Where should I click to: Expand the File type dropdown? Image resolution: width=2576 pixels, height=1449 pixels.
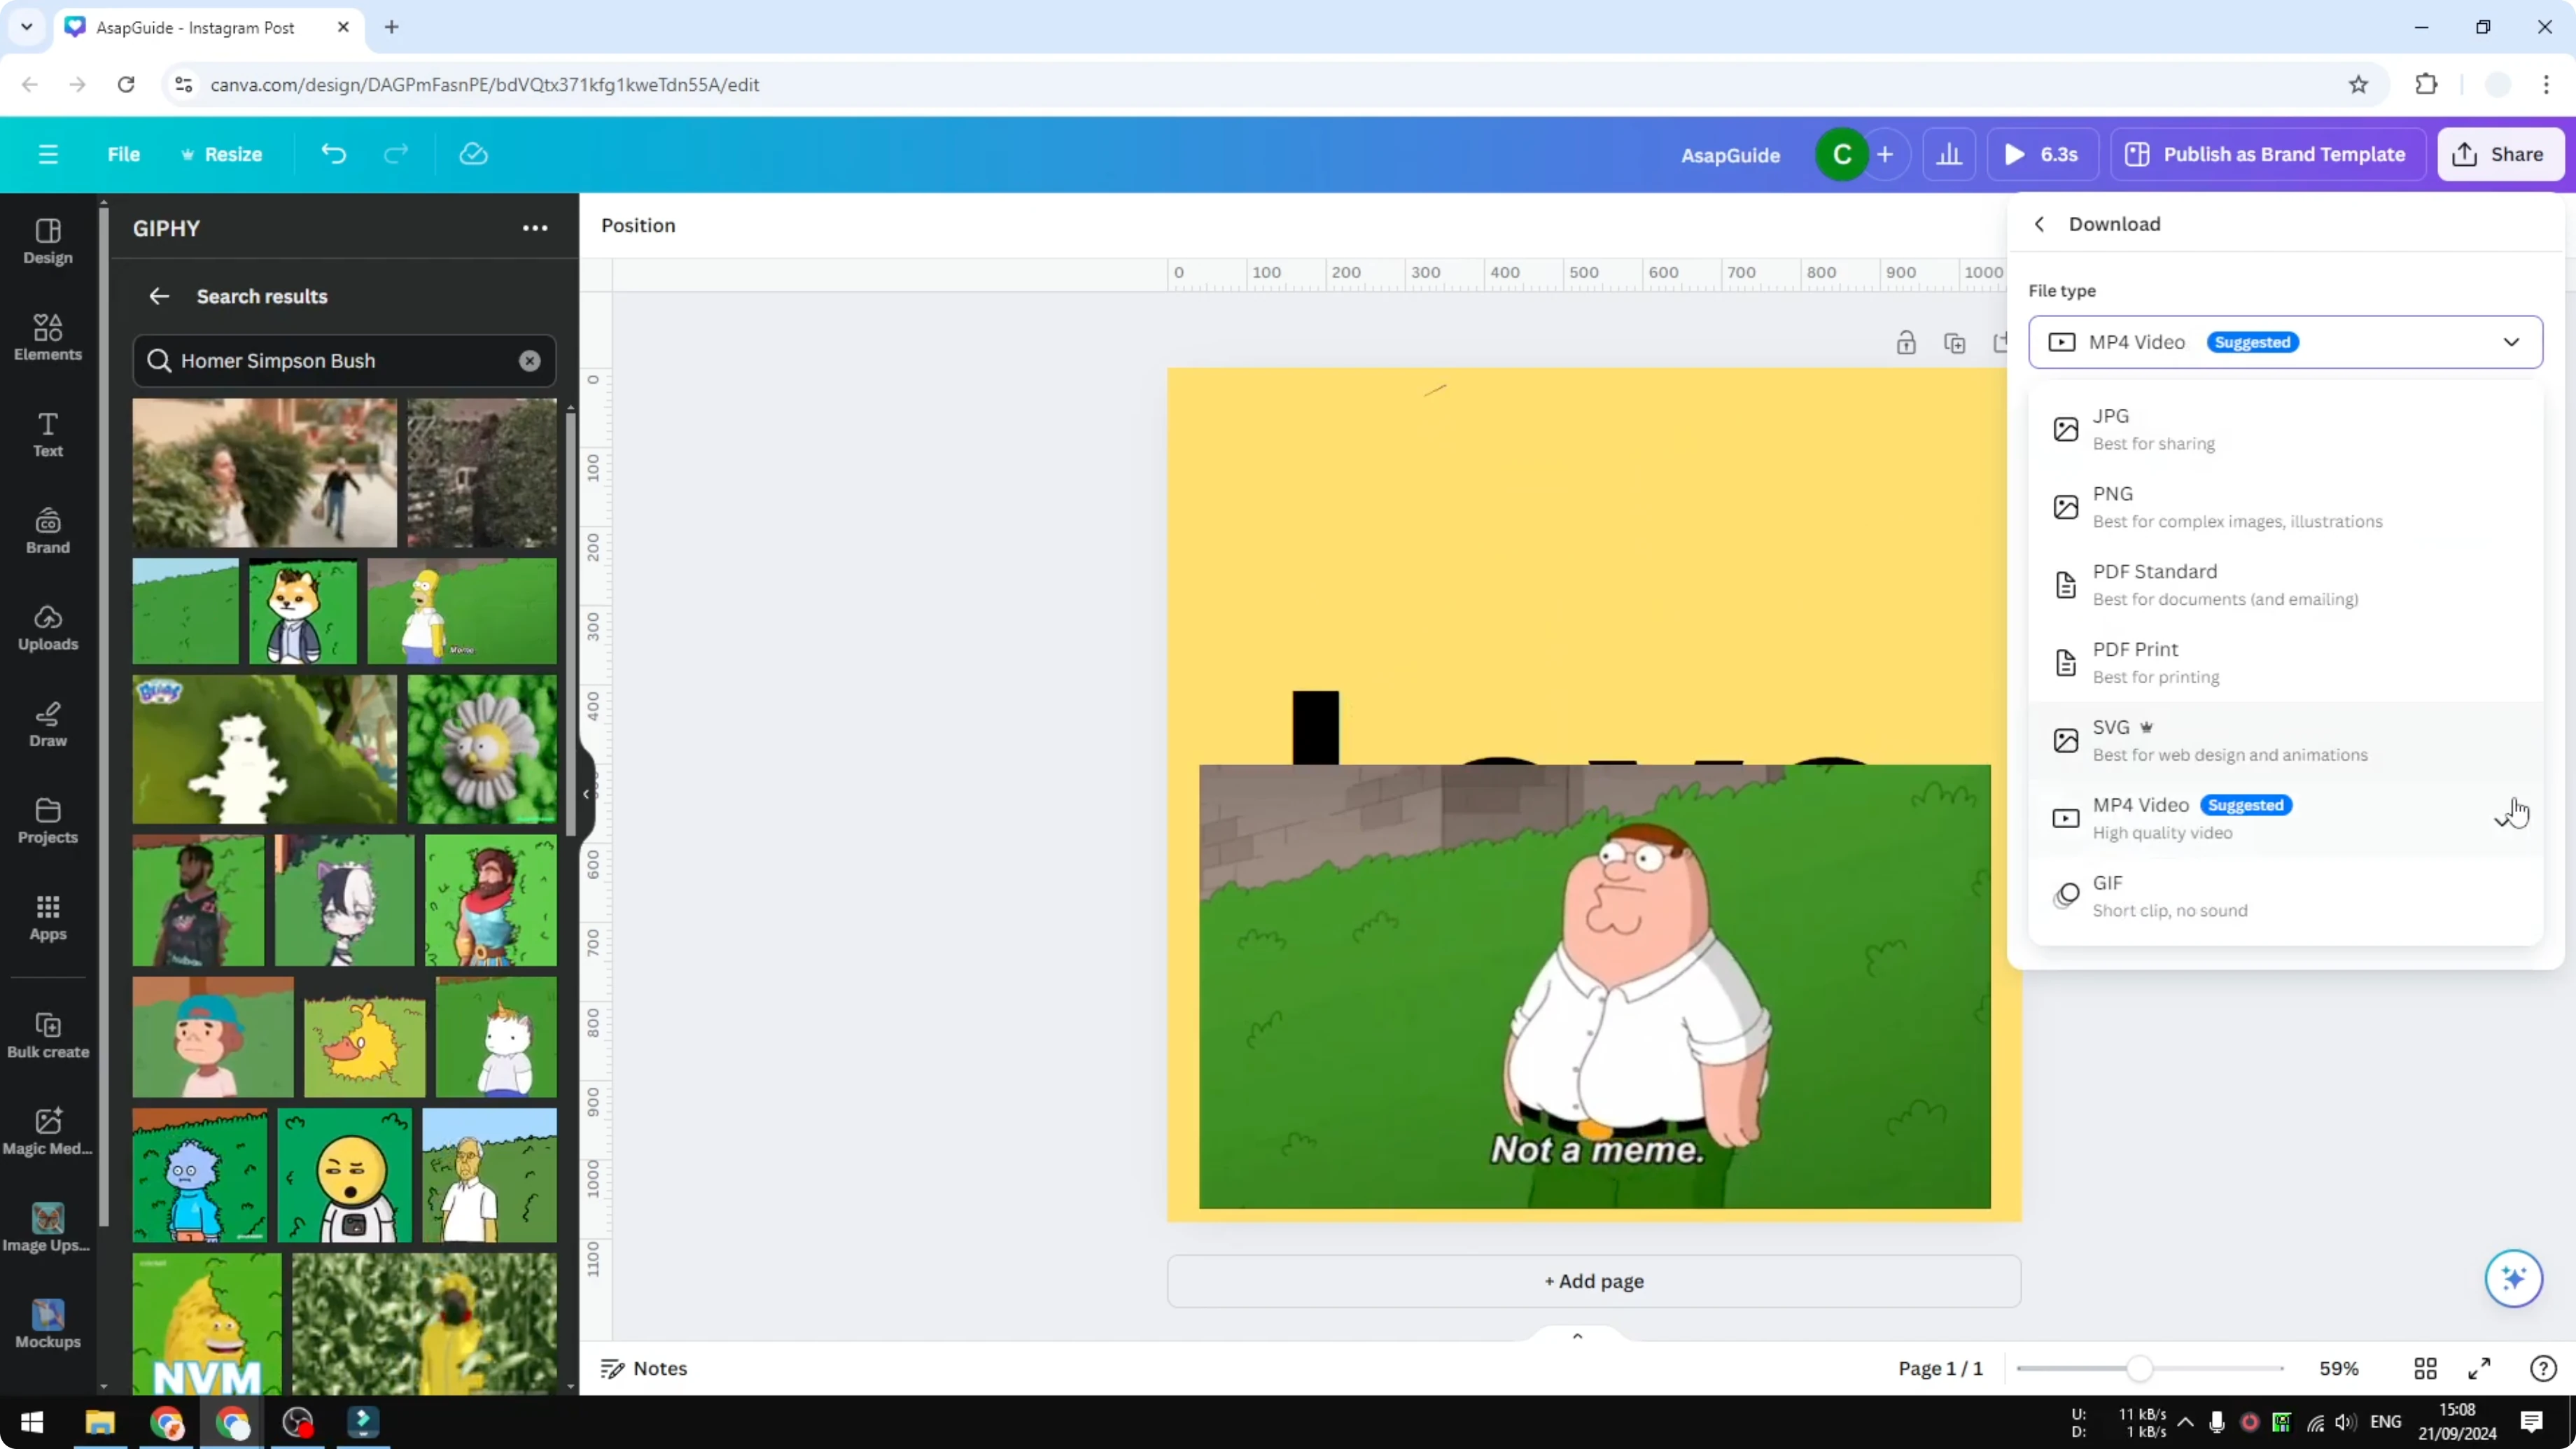(2285, 342)
